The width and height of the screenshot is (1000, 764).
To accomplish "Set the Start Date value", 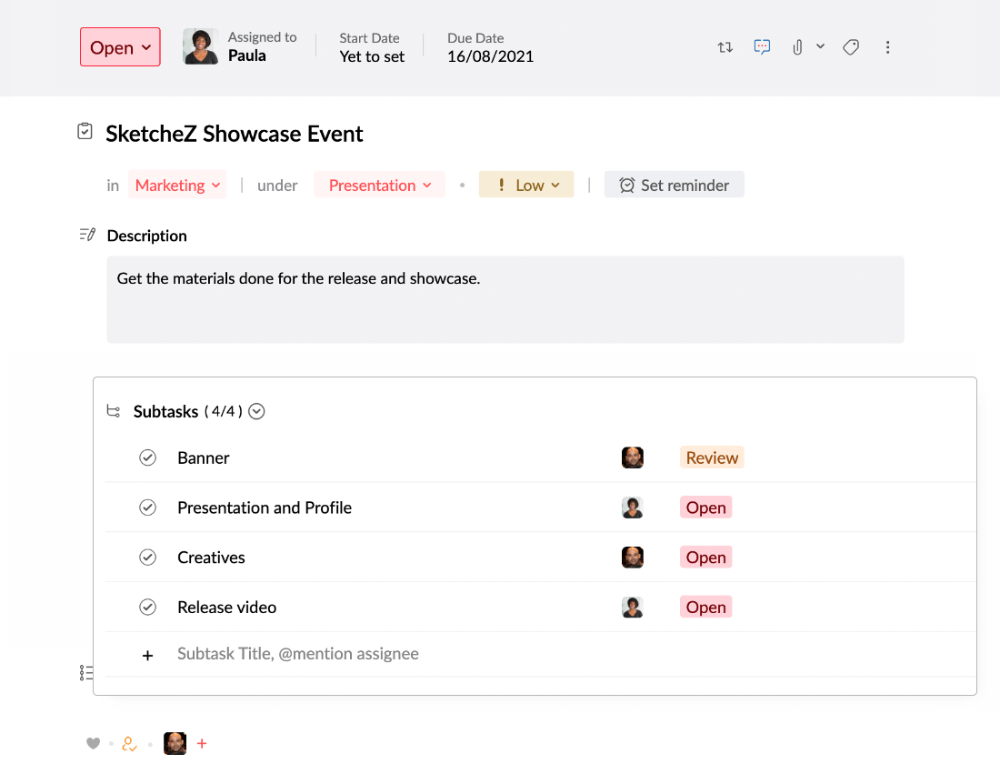I will 372,57.
